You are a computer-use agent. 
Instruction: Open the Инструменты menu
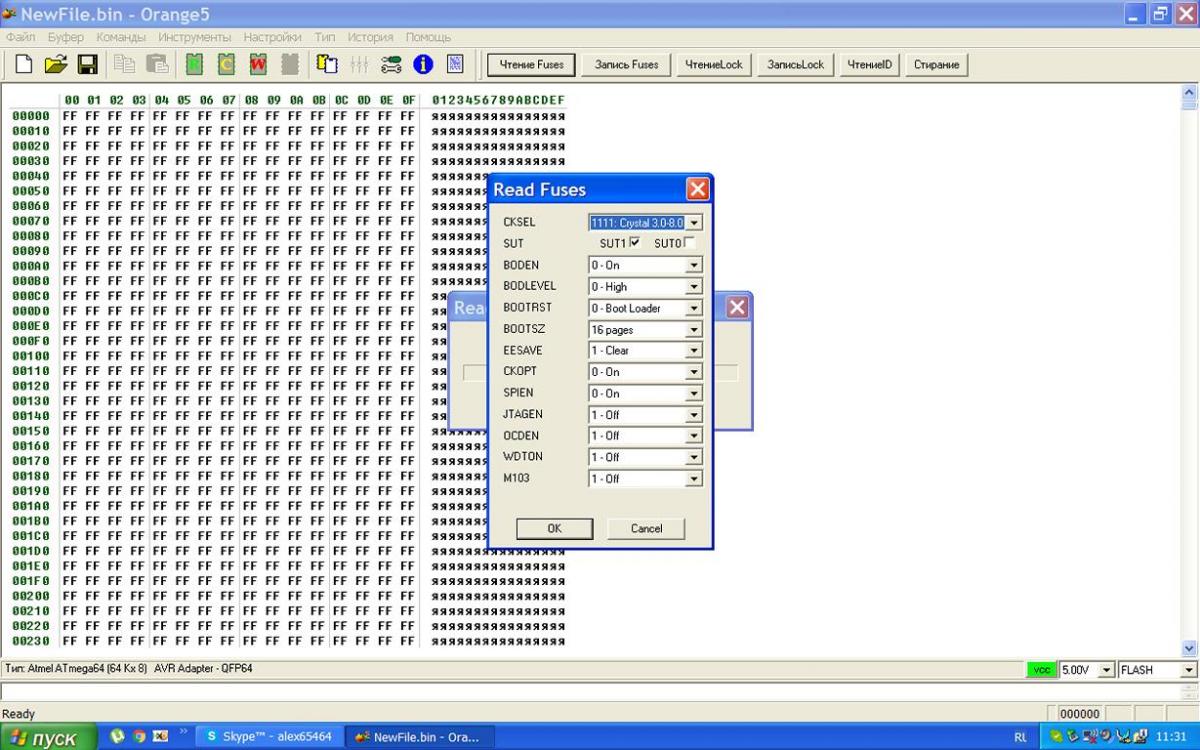[194, 37]
